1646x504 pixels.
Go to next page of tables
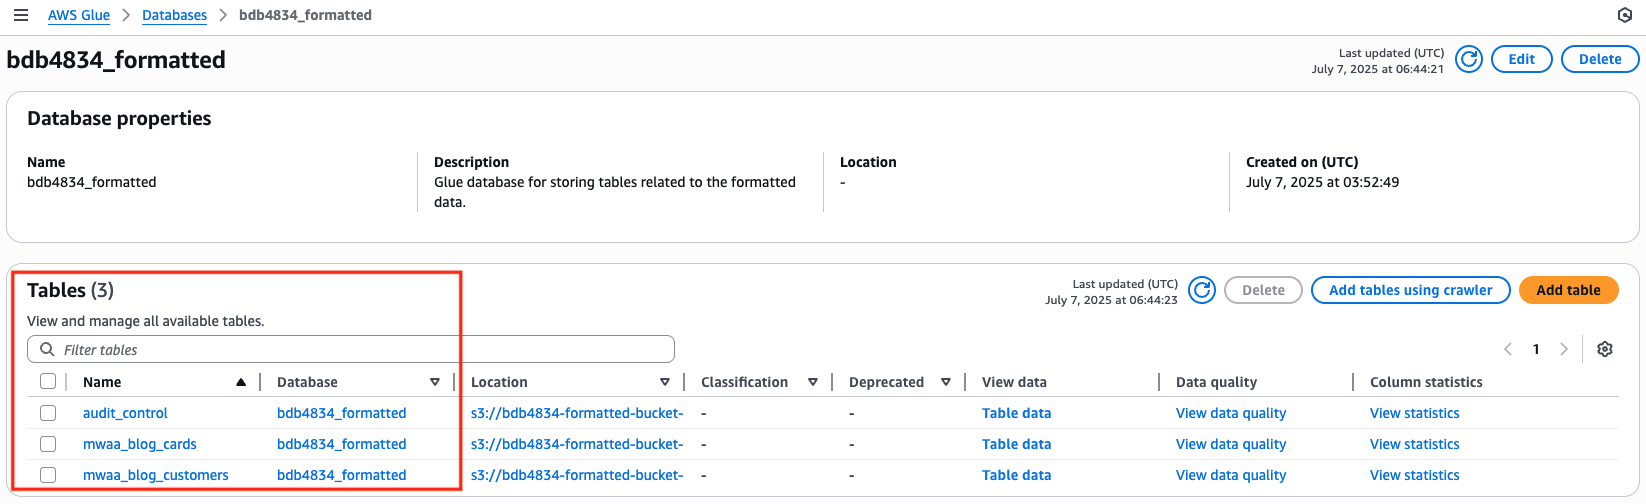1564,349
